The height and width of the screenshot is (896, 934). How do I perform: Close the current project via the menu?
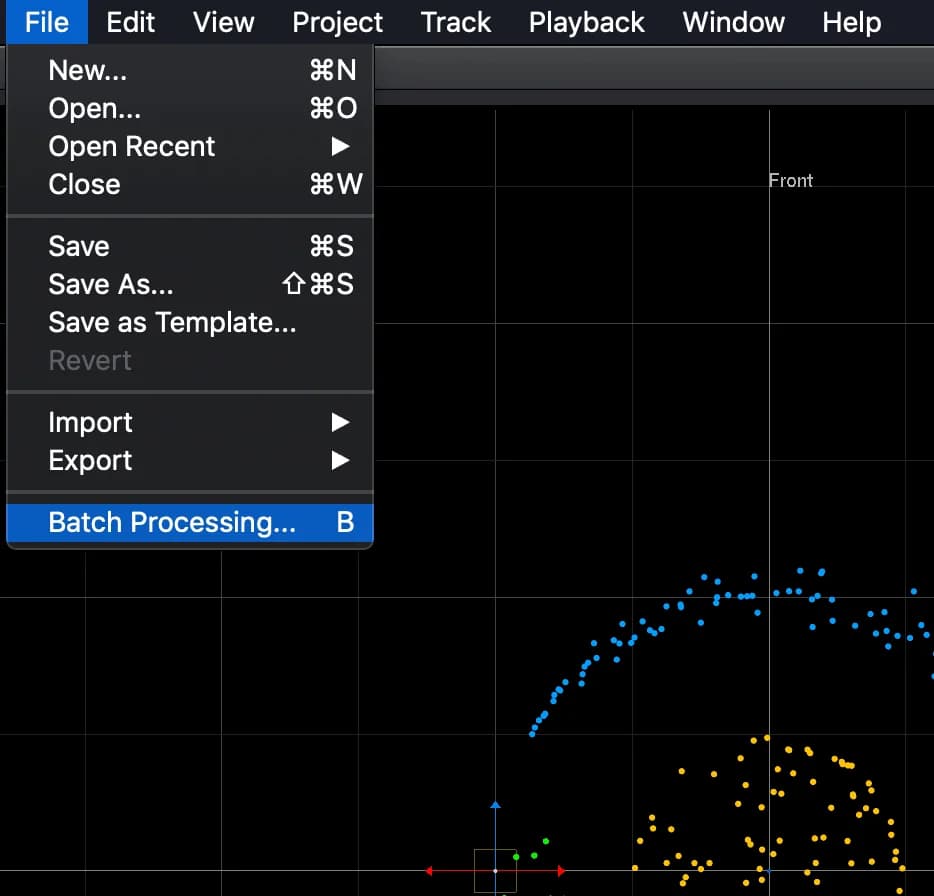(x=83, y=184)
